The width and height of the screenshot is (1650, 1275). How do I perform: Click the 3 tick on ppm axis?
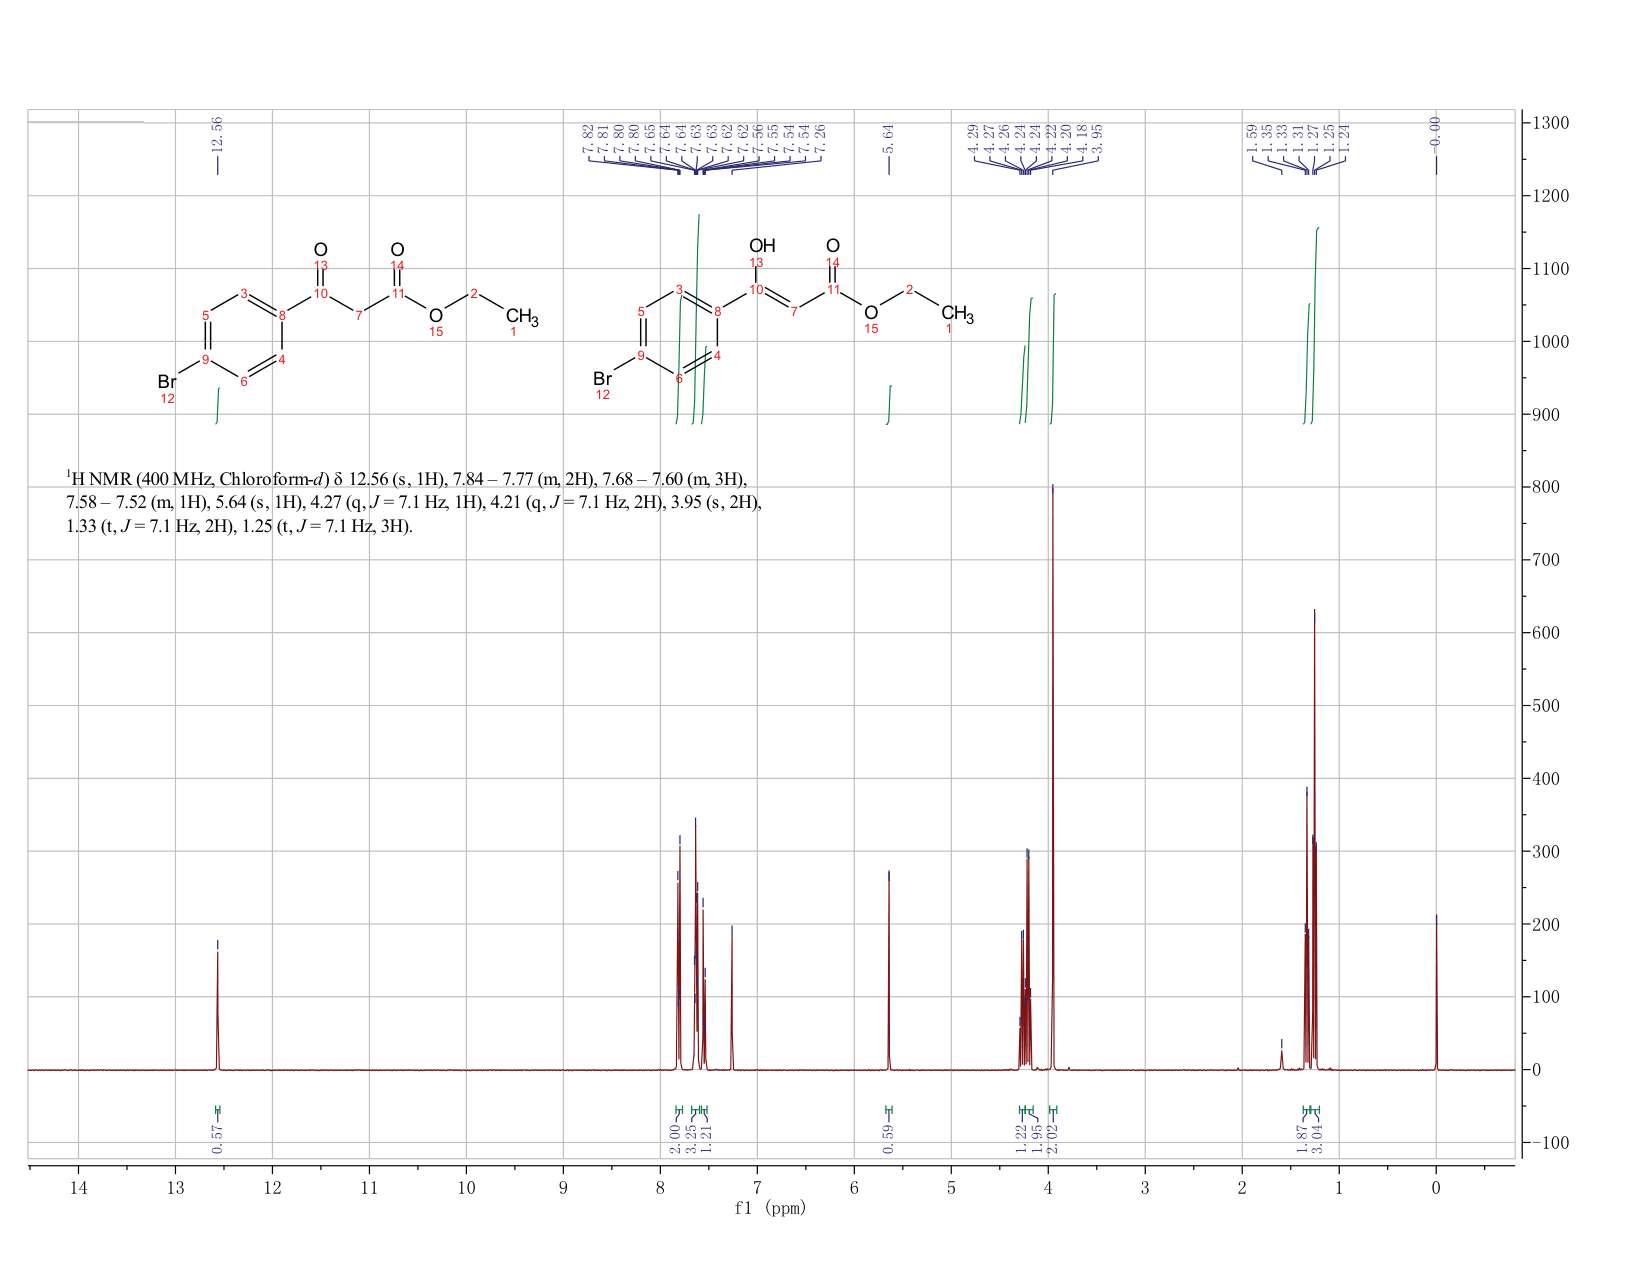click(x=1145, y=1187)
